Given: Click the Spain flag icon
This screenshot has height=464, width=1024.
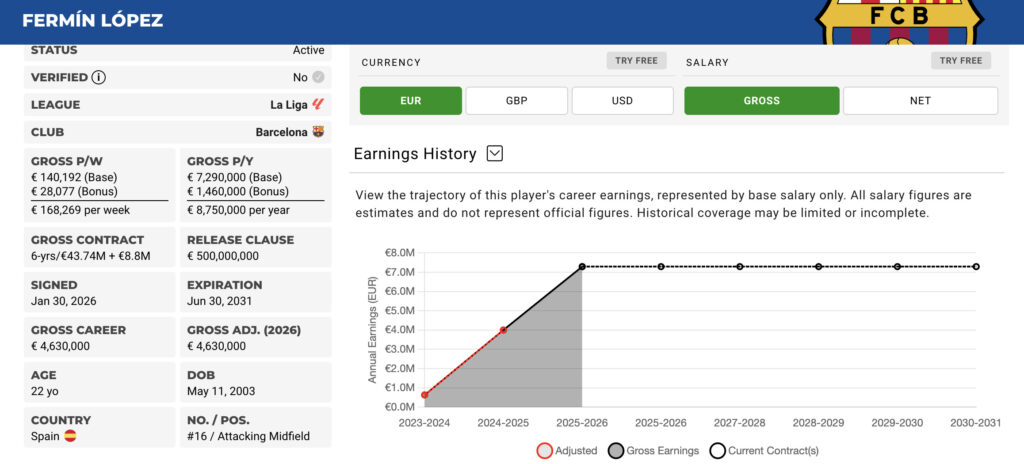Looking at the screenshot, I should [70, 436].
